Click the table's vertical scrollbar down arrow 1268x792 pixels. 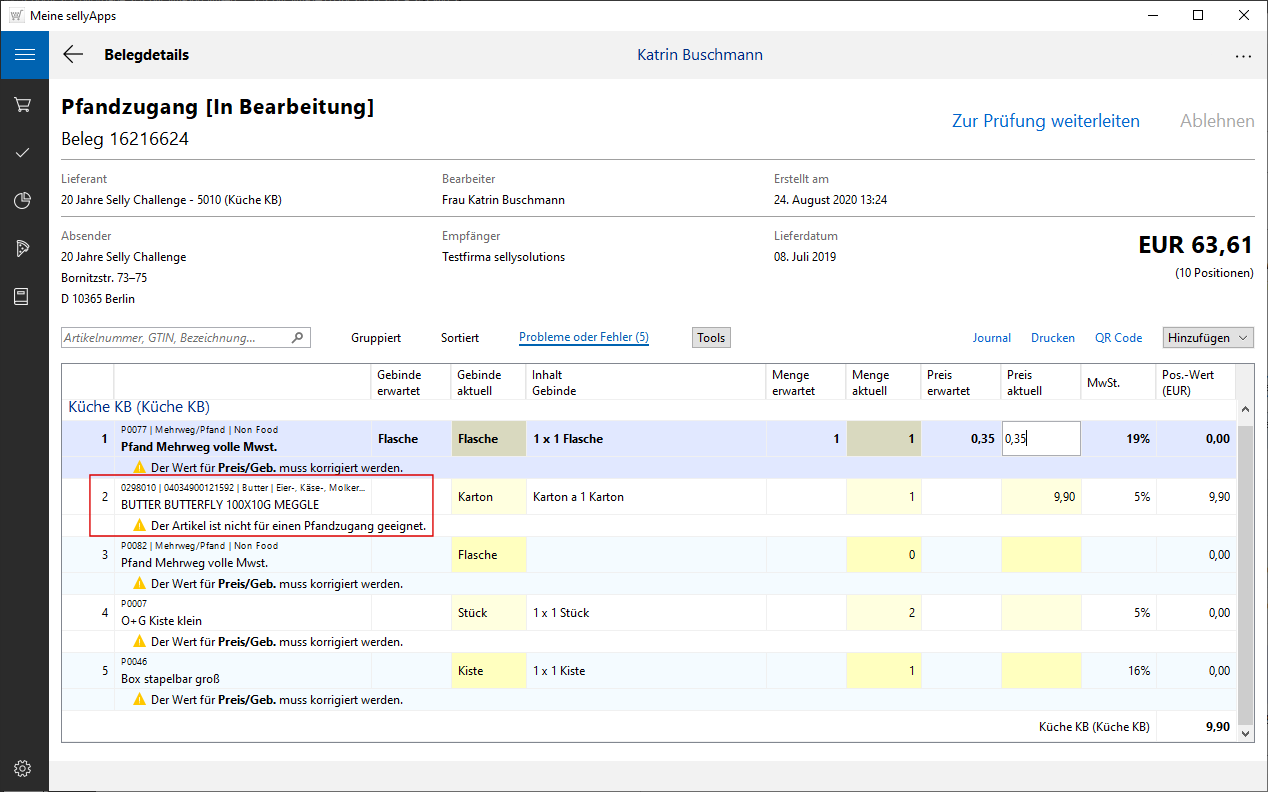[x=1245, y=734]
